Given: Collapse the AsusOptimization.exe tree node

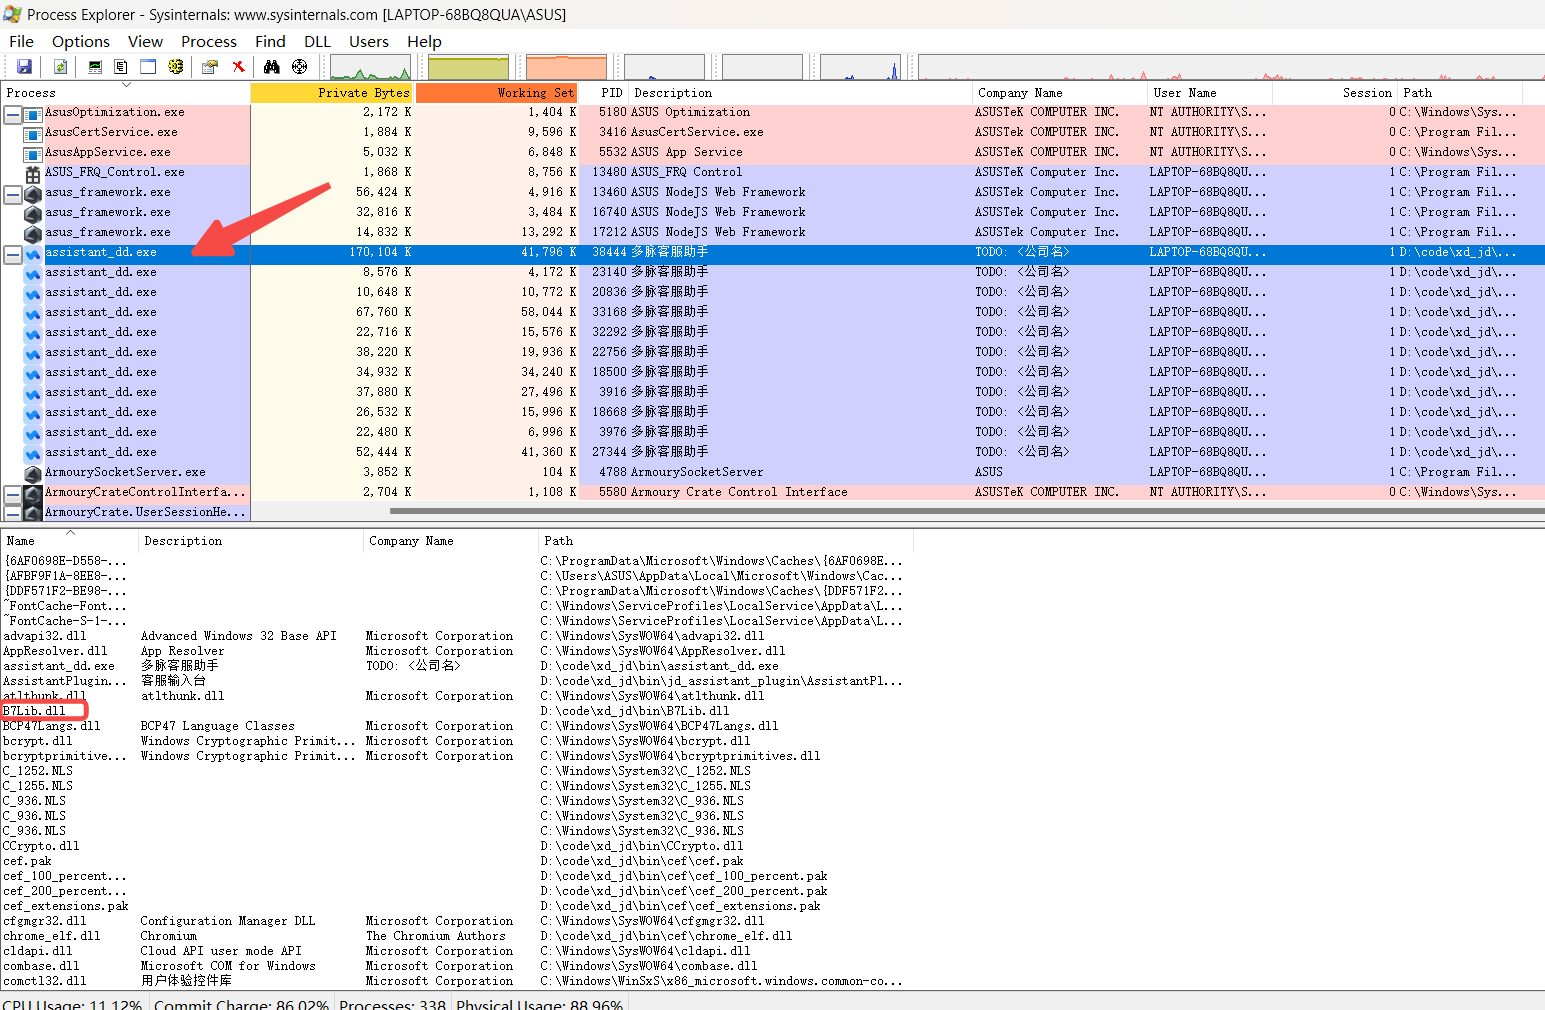Looking at the screenshot, I should point(12,114).
